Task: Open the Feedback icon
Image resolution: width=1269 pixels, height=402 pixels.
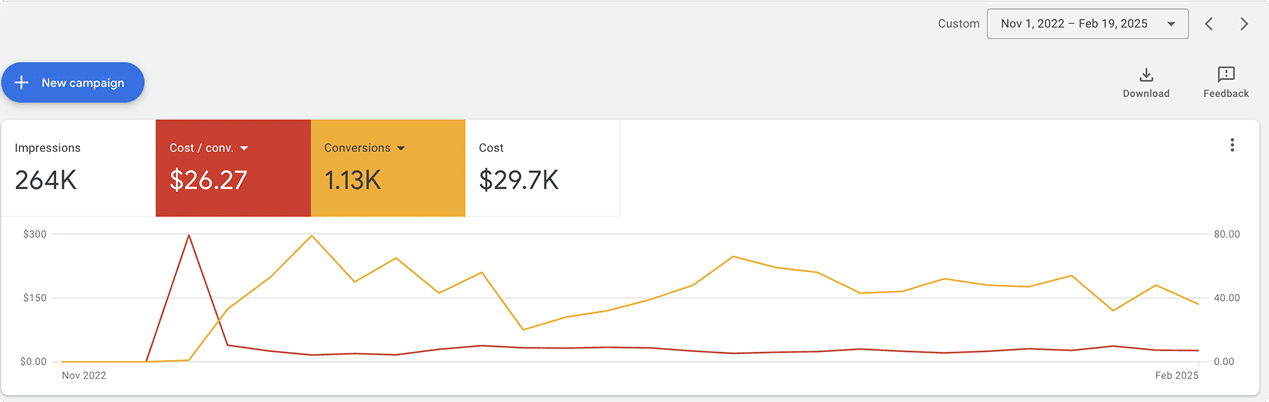Action: (x=1226, y=75)
